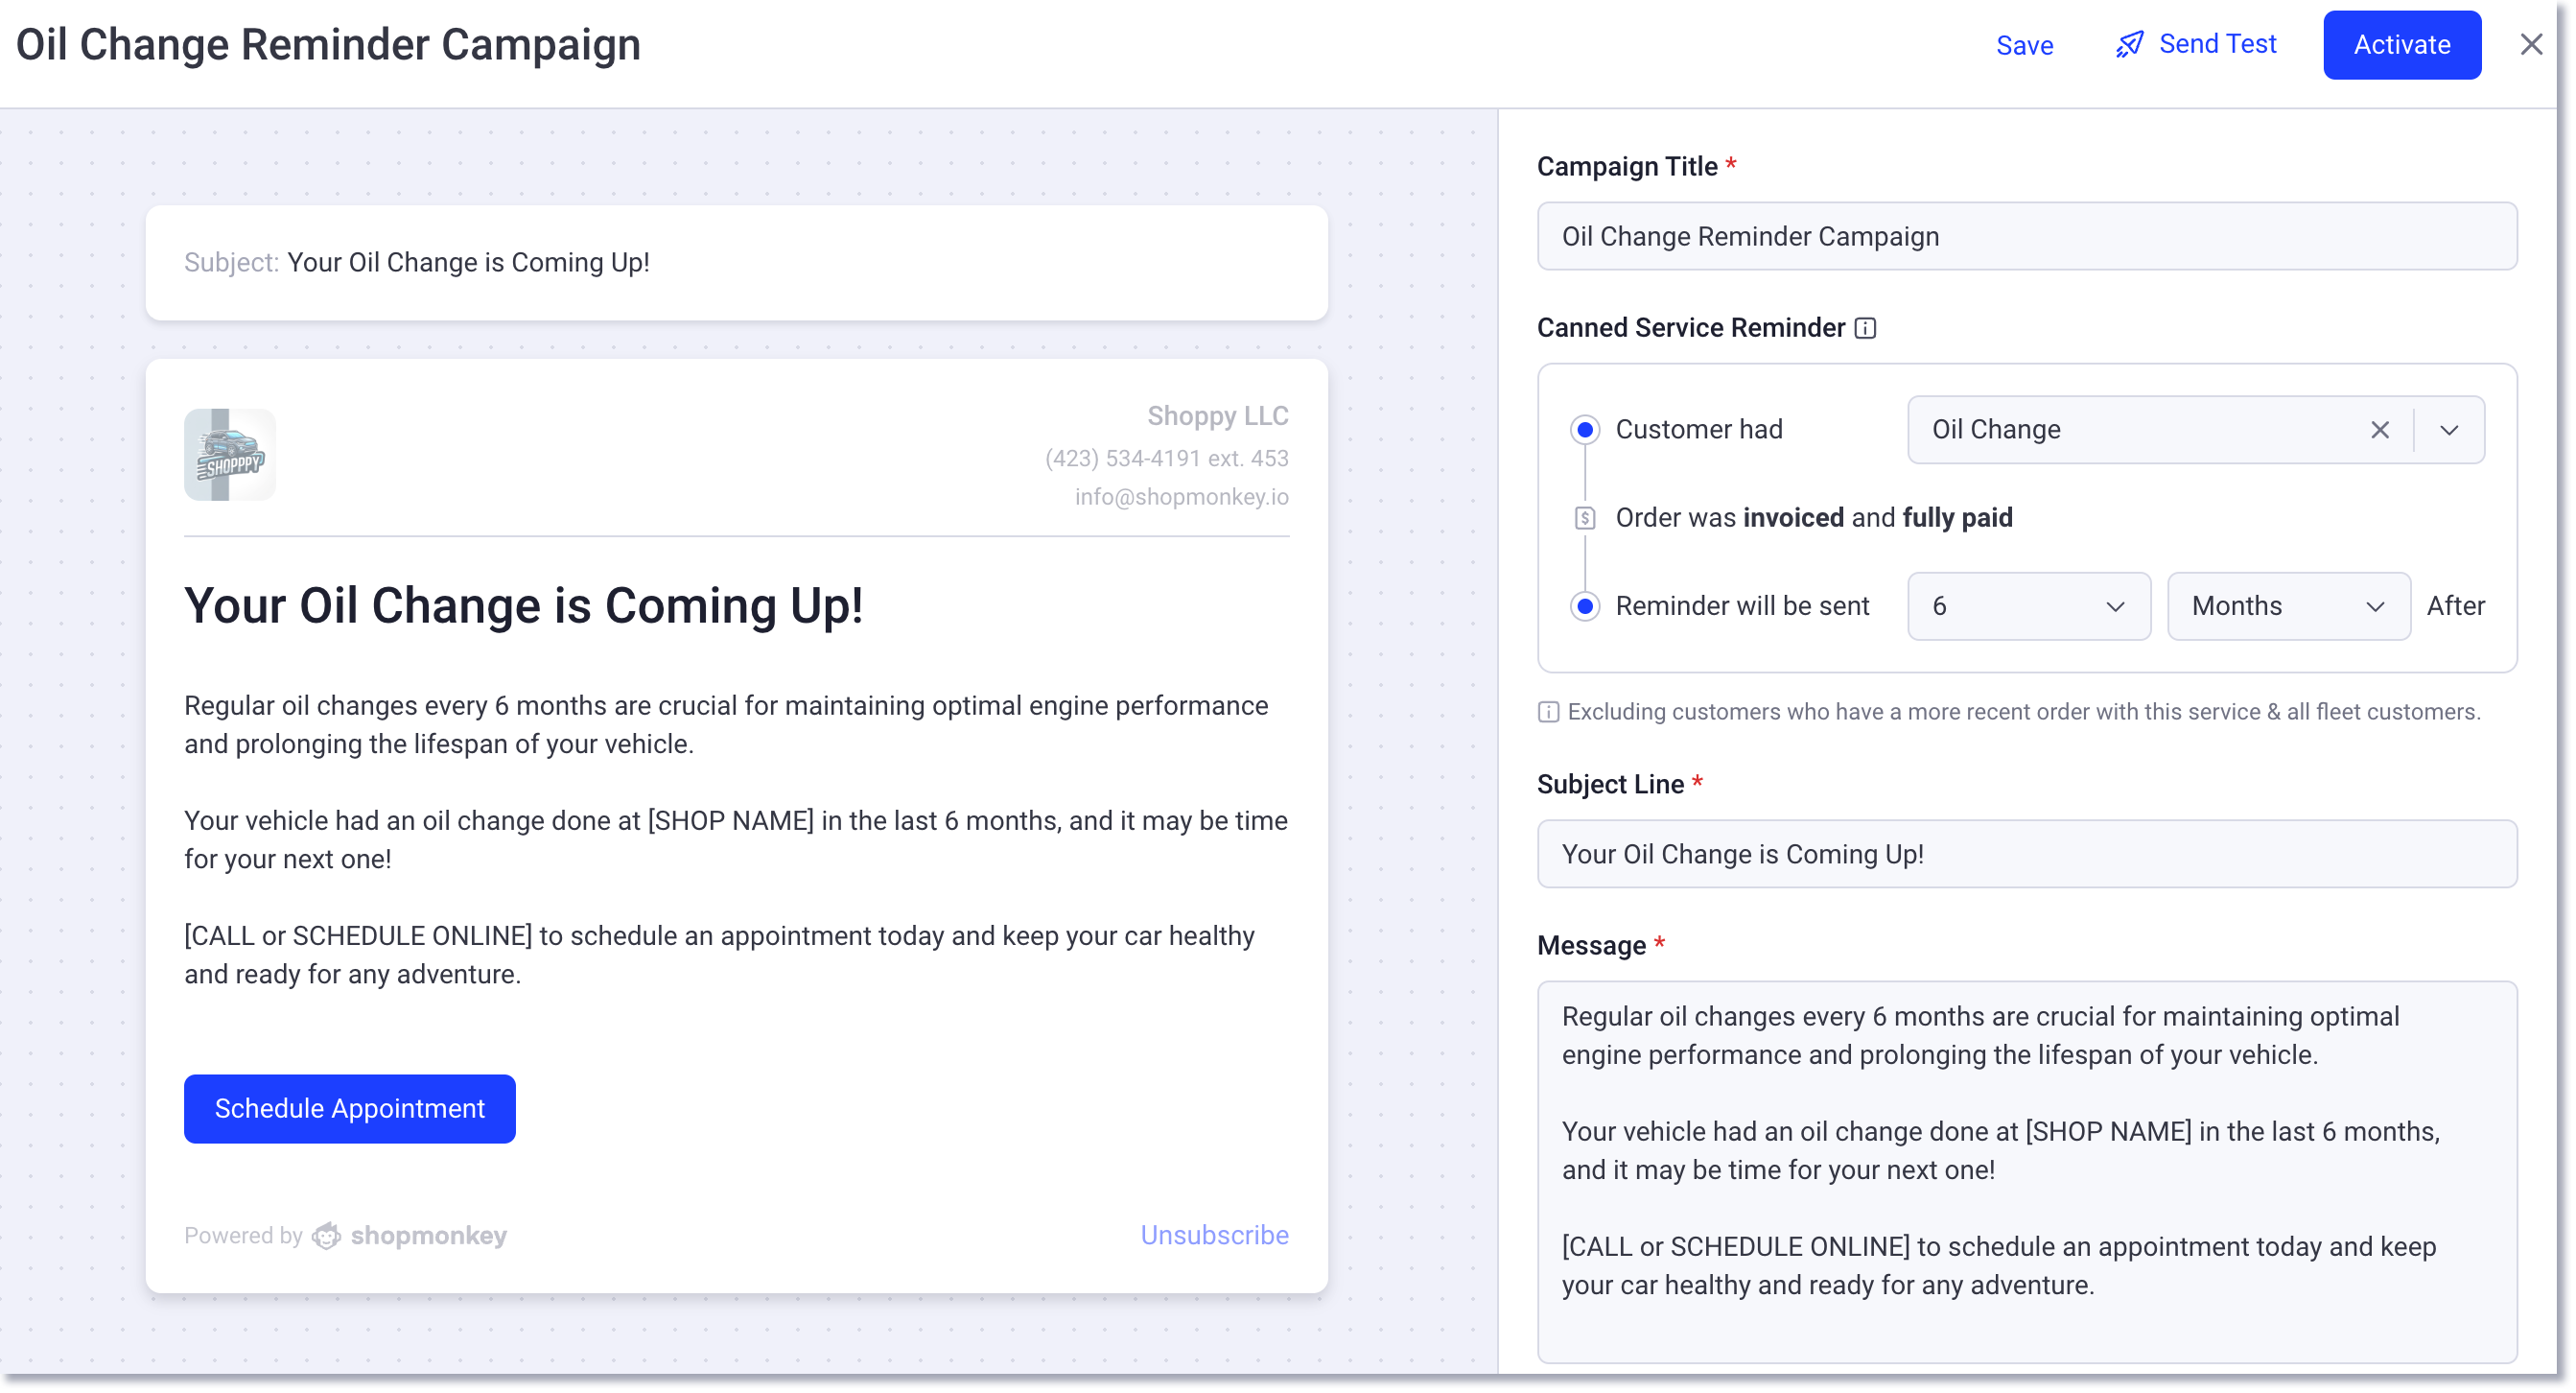Open the 6 interval number dropdown
Viewport: 2576px width, 1393px height.
(x=2028, y=607)
